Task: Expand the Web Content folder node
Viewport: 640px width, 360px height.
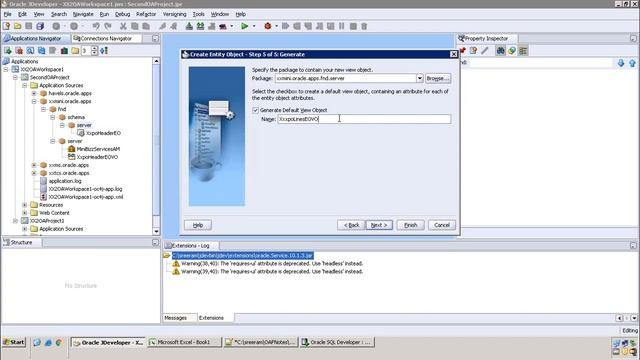Action: 25,213
